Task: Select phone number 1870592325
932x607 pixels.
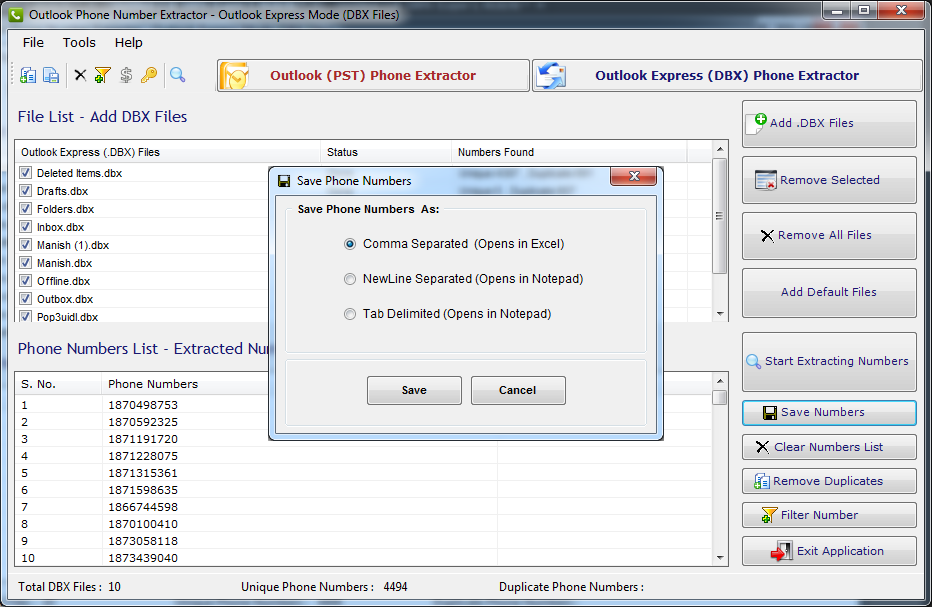Action: coord(143,422)
